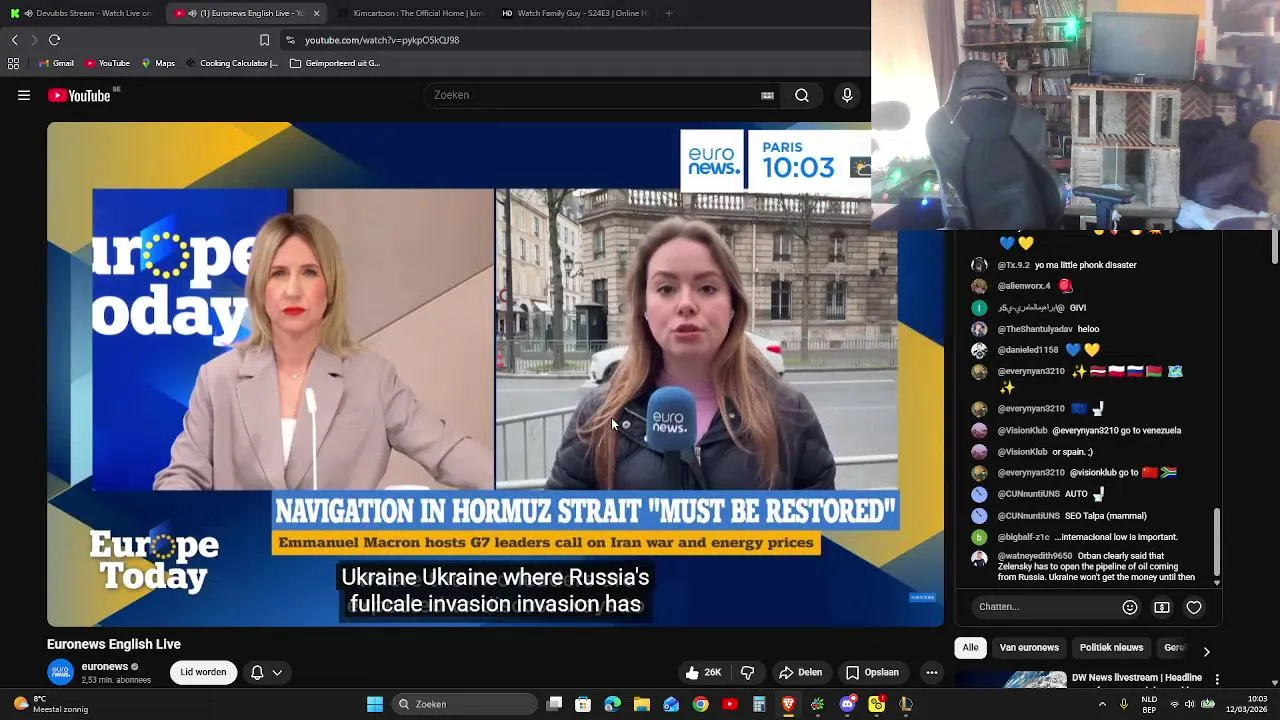1280x720 pixels.
Task: Select the Van euronews filter chip
Action: point(1029,648)
